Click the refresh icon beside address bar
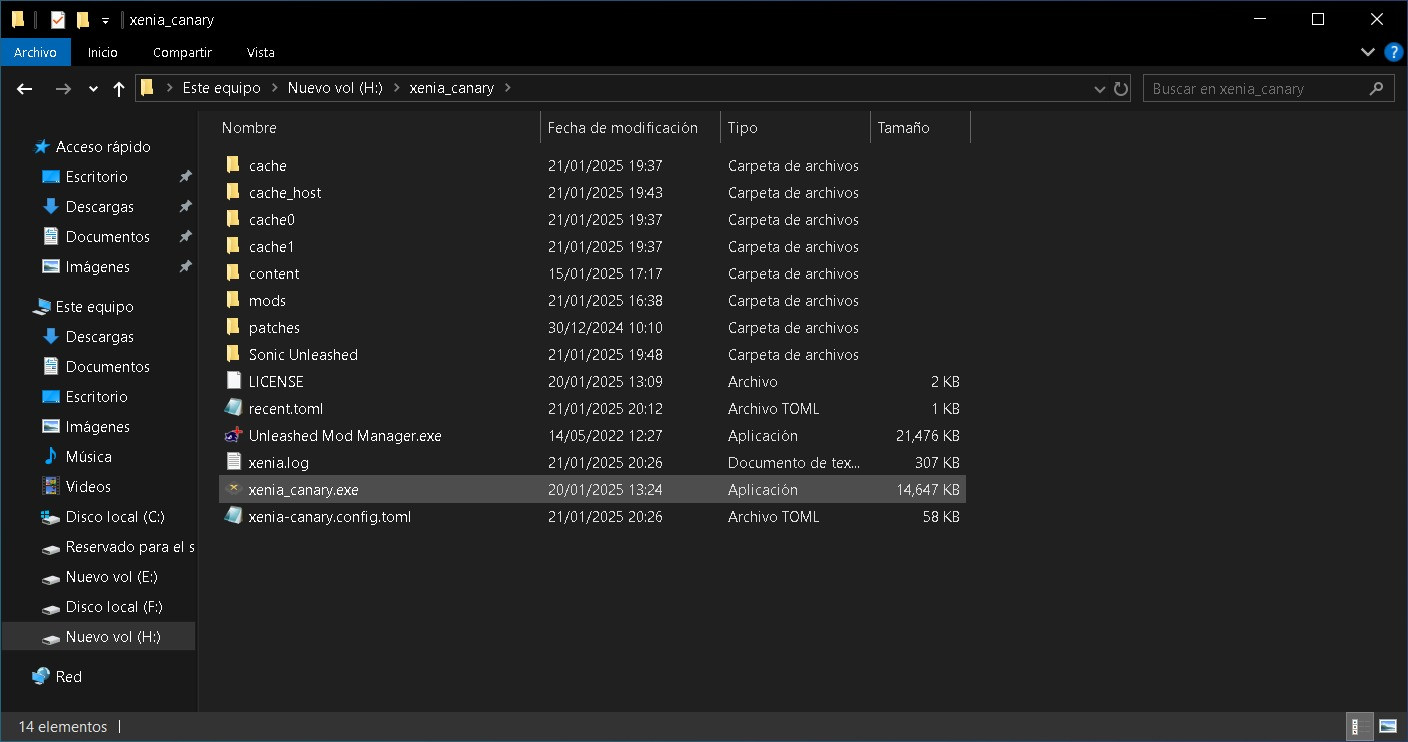 pos(1121,88)
